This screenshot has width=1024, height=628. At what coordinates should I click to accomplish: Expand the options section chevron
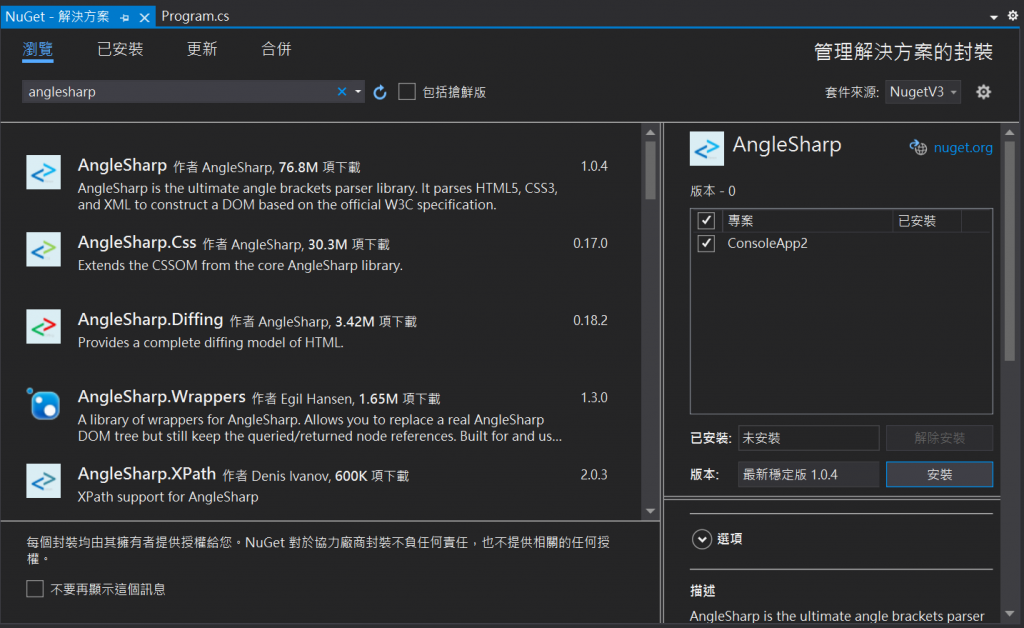tap(701, 539)
